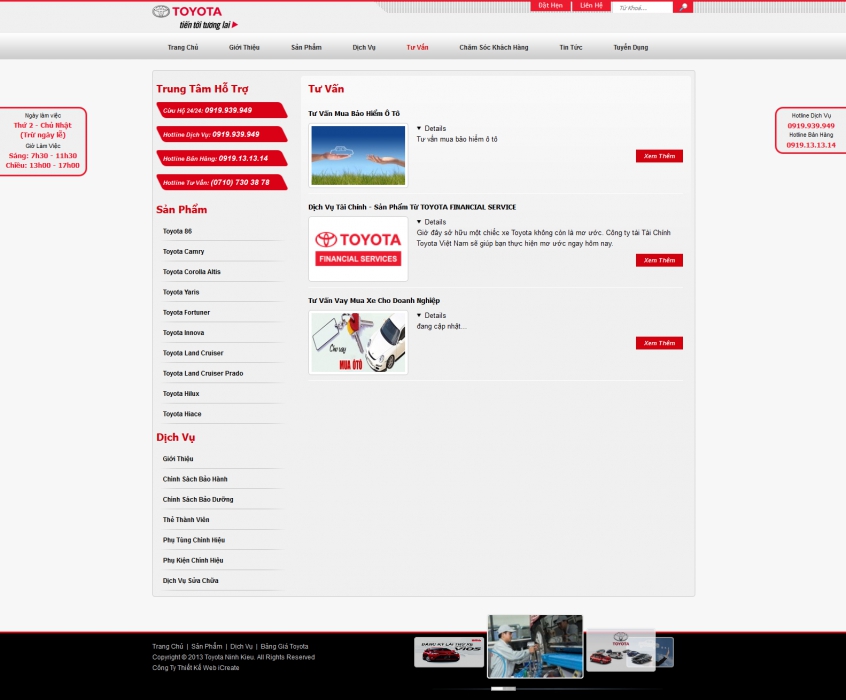Select the Vios banner in footer carousel

pyautogui.click(x=449, y=652)
